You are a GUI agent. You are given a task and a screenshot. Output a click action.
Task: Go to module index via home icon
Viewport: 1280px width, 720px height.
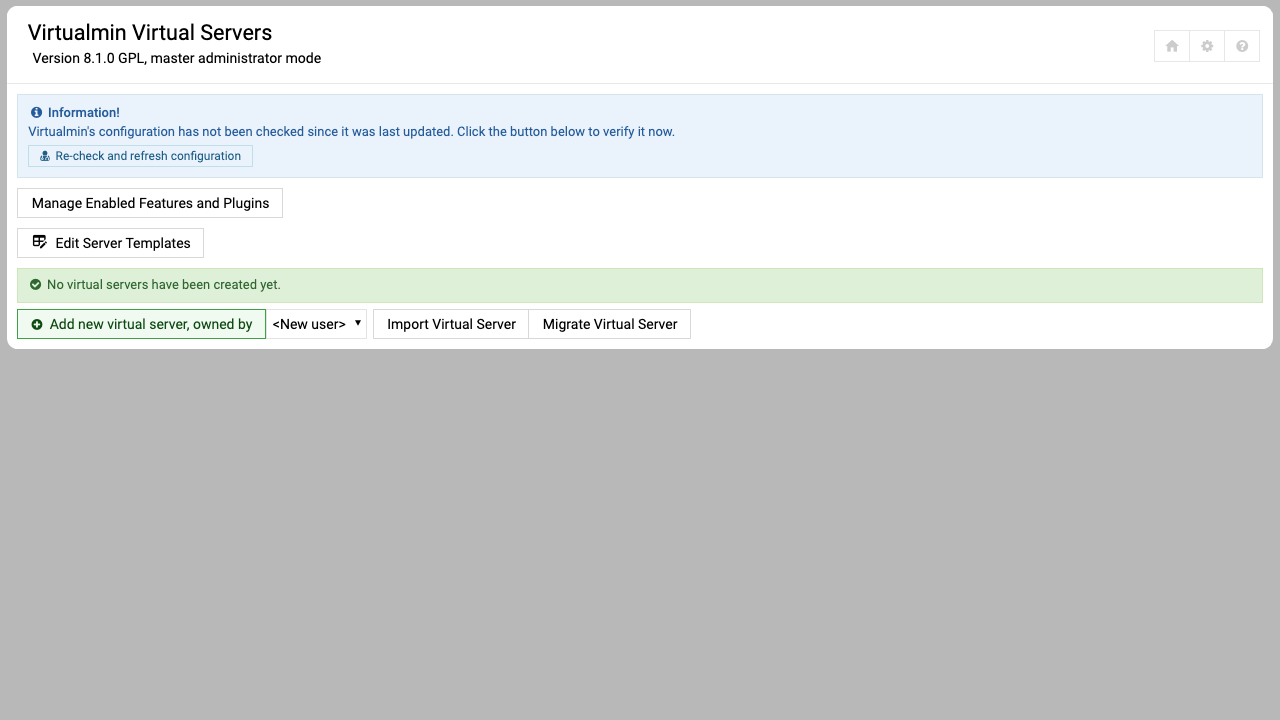1172,46
